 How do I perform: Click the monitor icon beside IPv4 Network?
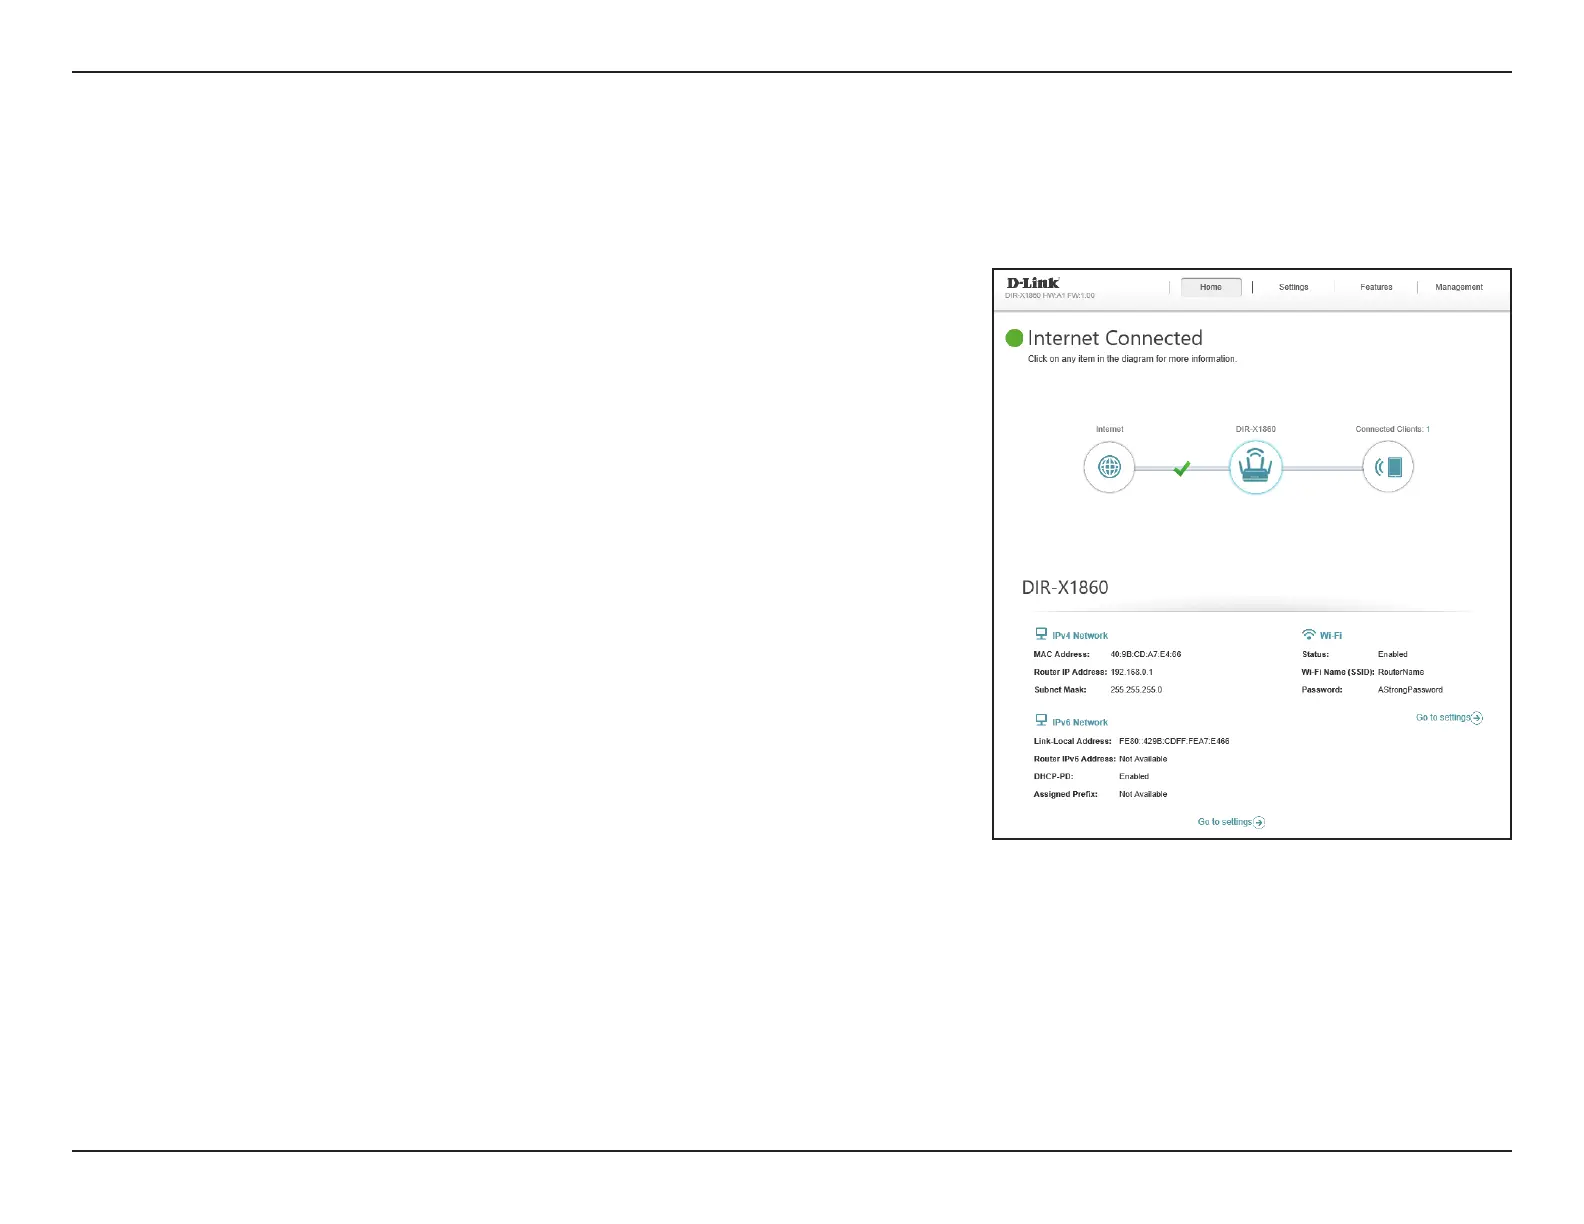[1041, 634]
